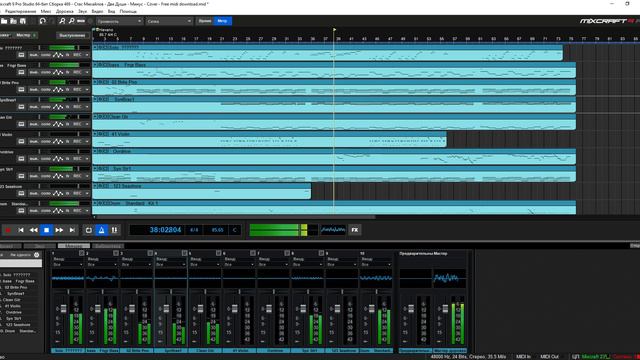
Task: Click the zoom out magnifier icon
Action: pos(71,21)
